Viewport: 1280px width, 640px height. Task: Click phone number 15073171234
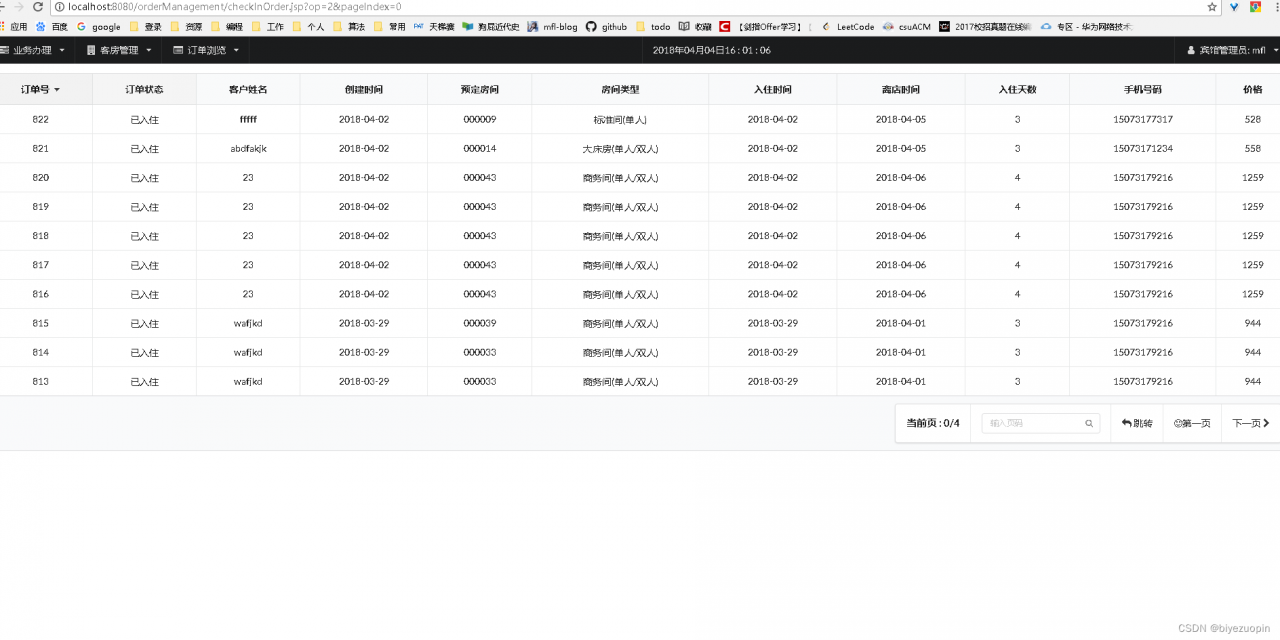1143,148
